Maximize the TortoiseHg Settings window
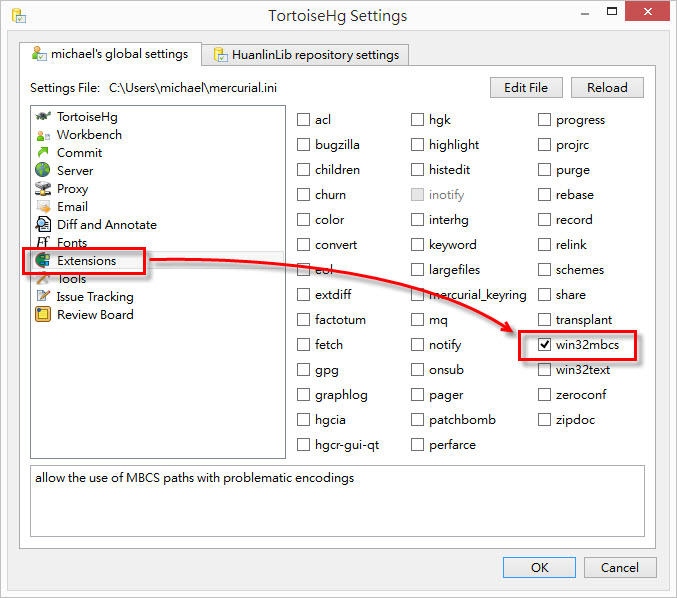 [x=612, y=12]
